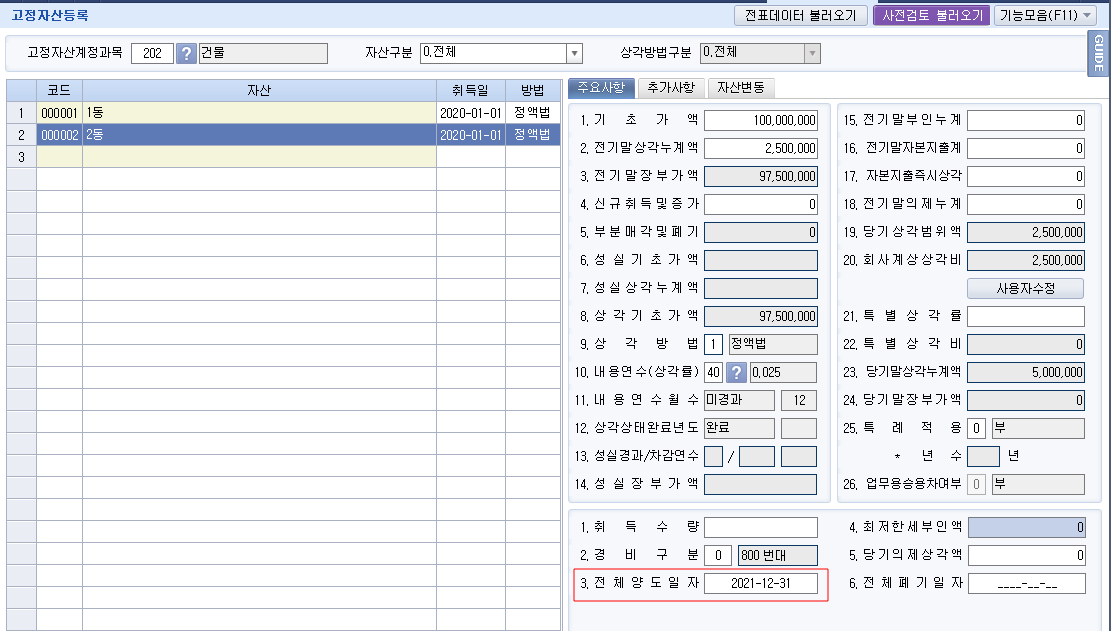The height and width of the screenshot is (631, 1111).
Task: Click the 자산 column header
Action: [259, 91]
